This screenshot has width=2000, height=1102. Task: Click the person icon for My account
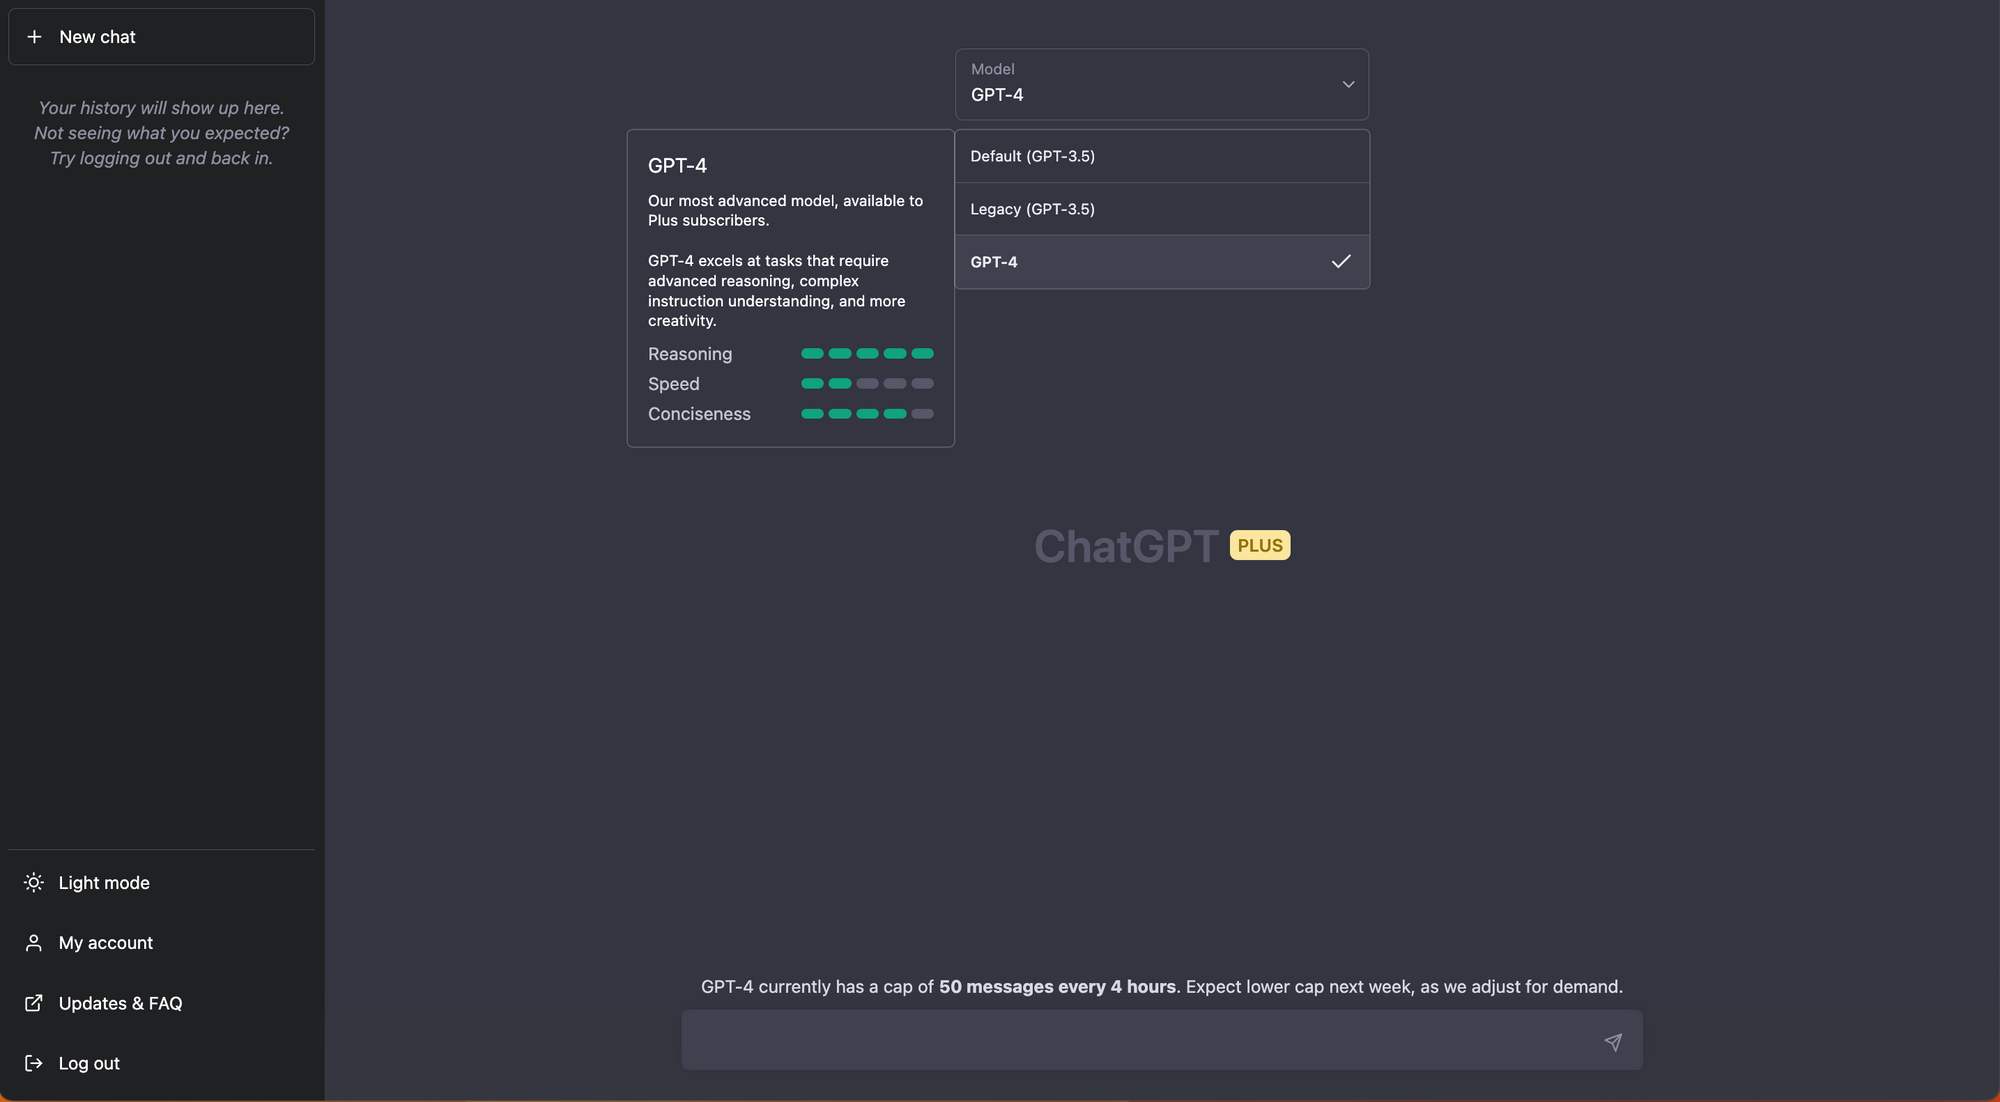click(34, 942)
